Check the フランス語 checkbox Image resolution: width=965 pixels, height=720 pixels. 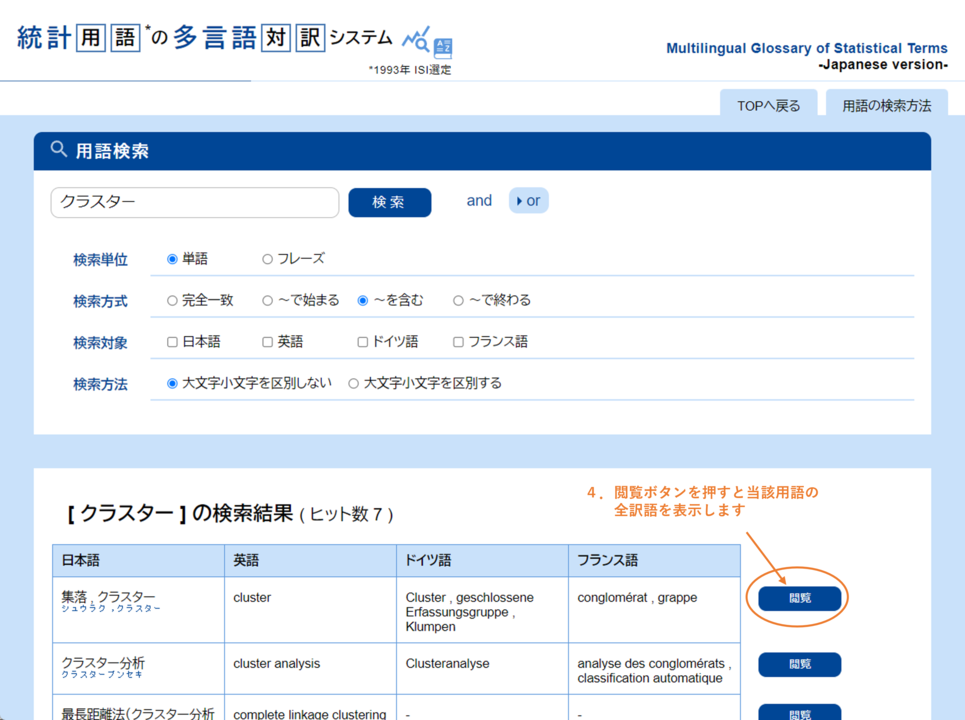tap(458, 342)
